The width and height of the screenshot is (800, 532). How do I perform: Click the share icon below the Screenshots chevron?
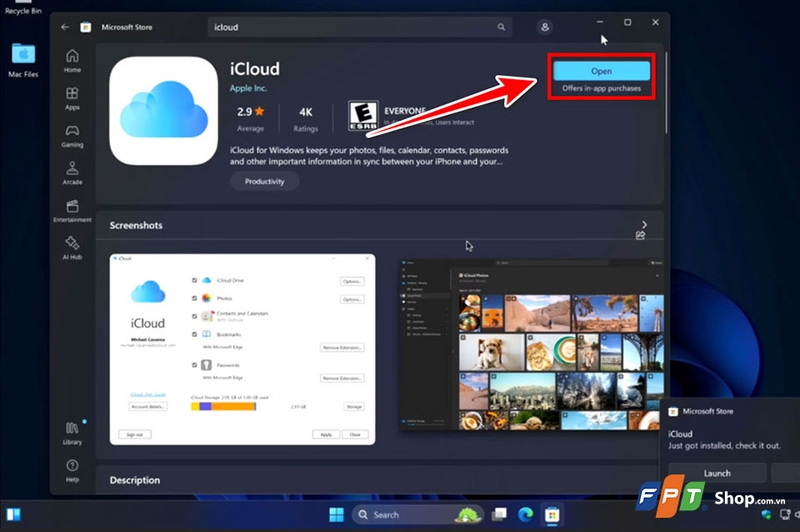[640, 235]
